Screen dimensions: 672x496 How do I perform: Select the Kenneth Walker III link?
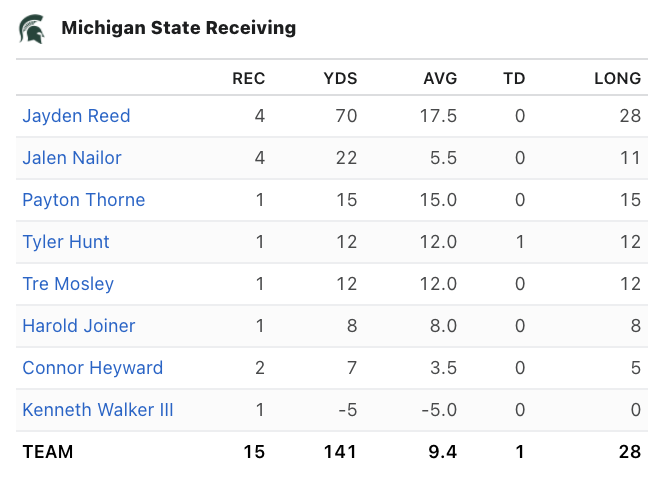pyautogui.click(x=98, y=410)
